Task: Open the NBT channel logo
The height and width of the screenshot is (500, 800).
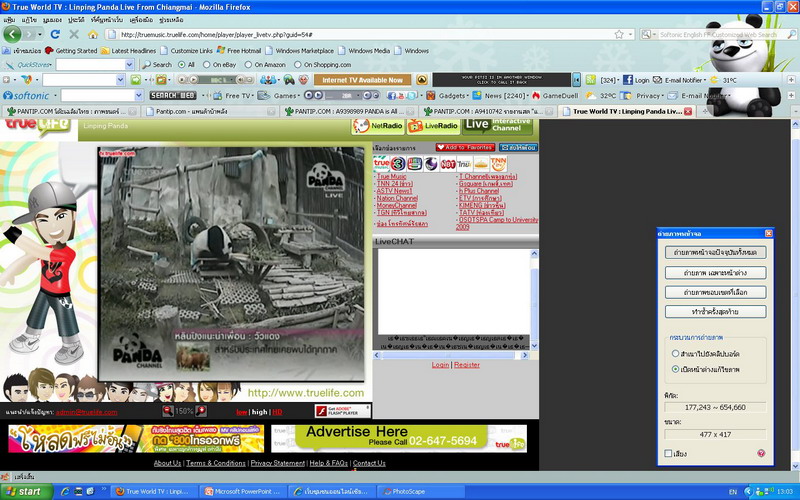Action: [x=447, y=164]
